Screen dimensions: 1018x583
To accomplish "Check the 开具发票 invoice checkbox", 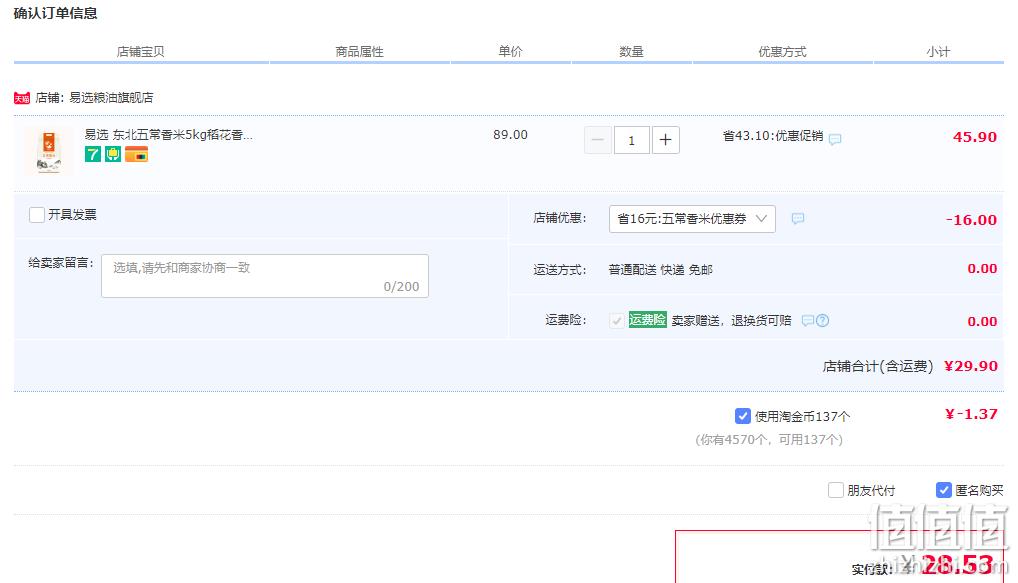I will click(37, 214).
